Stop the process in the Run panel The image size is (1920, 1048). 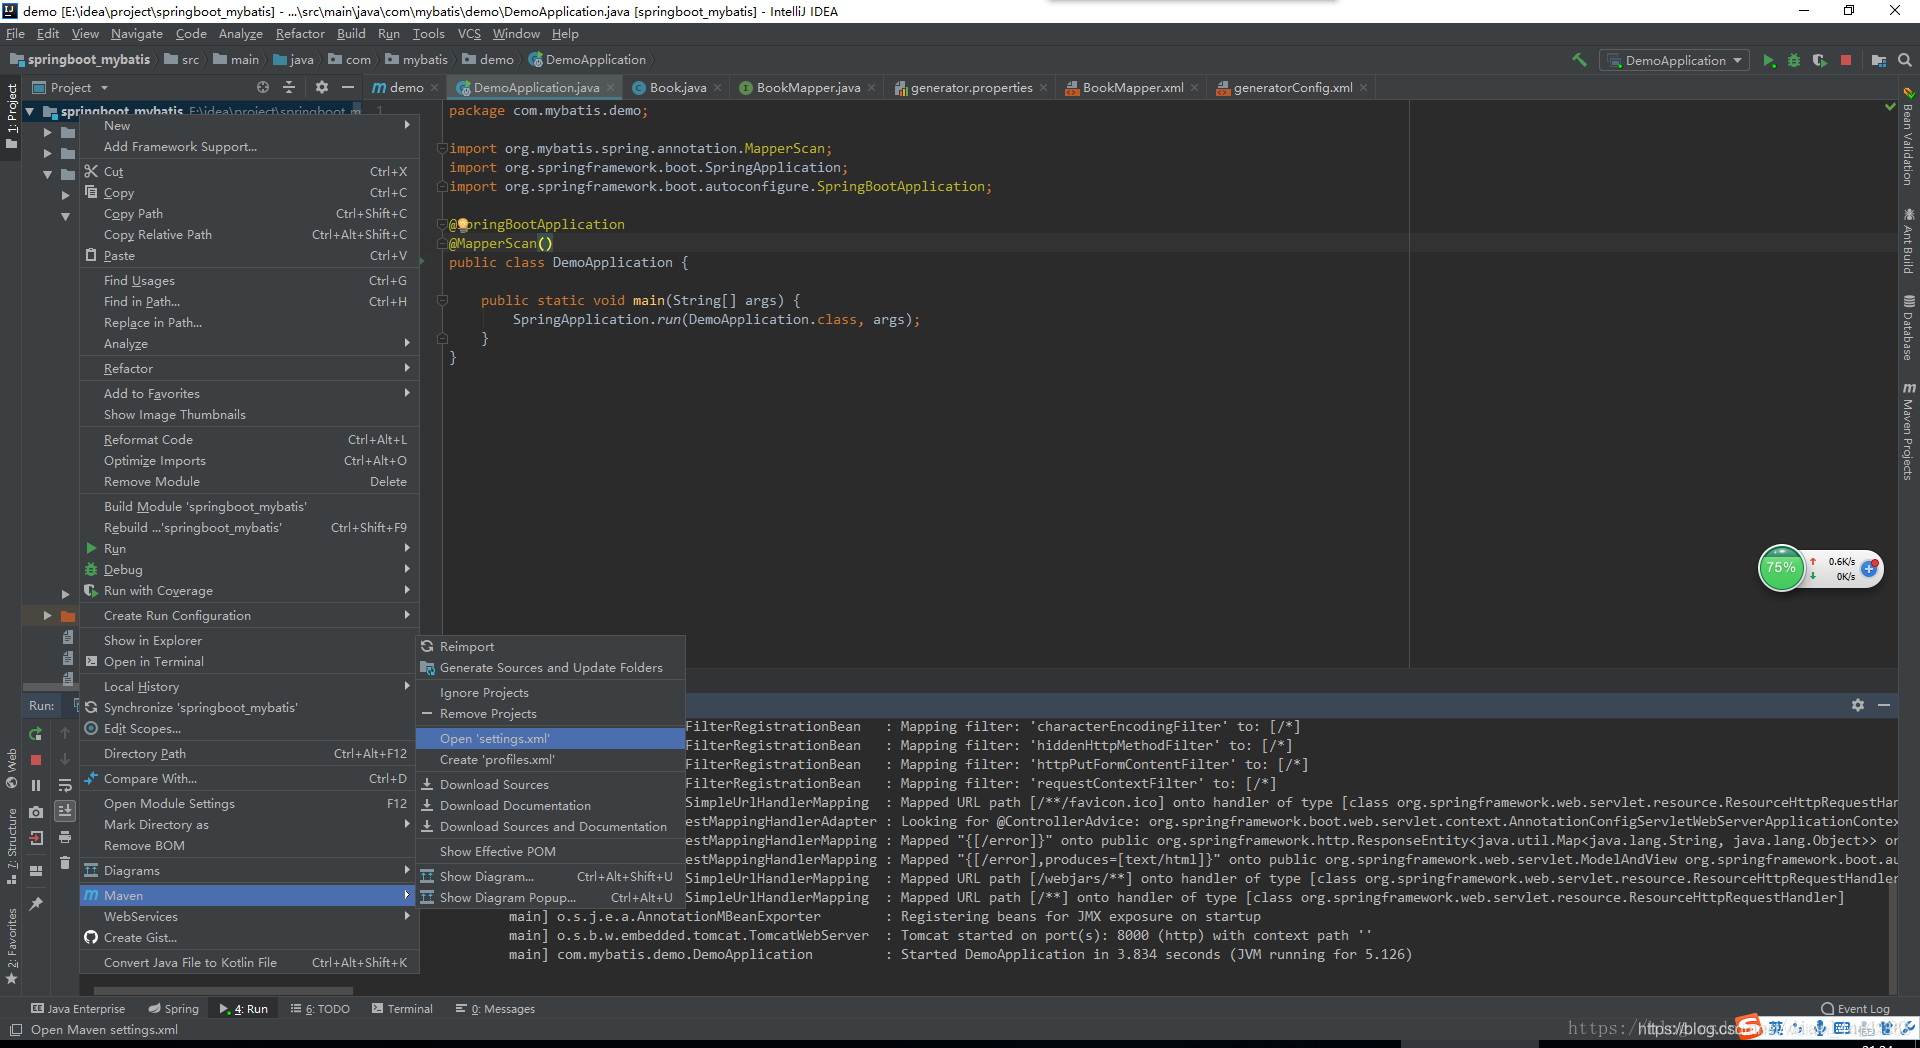(x=36, y=760)
